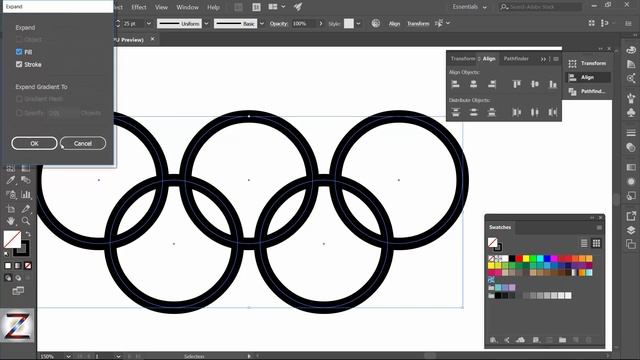Open the Window menu
Screen dimensions: 640x360
pos(187,7)
